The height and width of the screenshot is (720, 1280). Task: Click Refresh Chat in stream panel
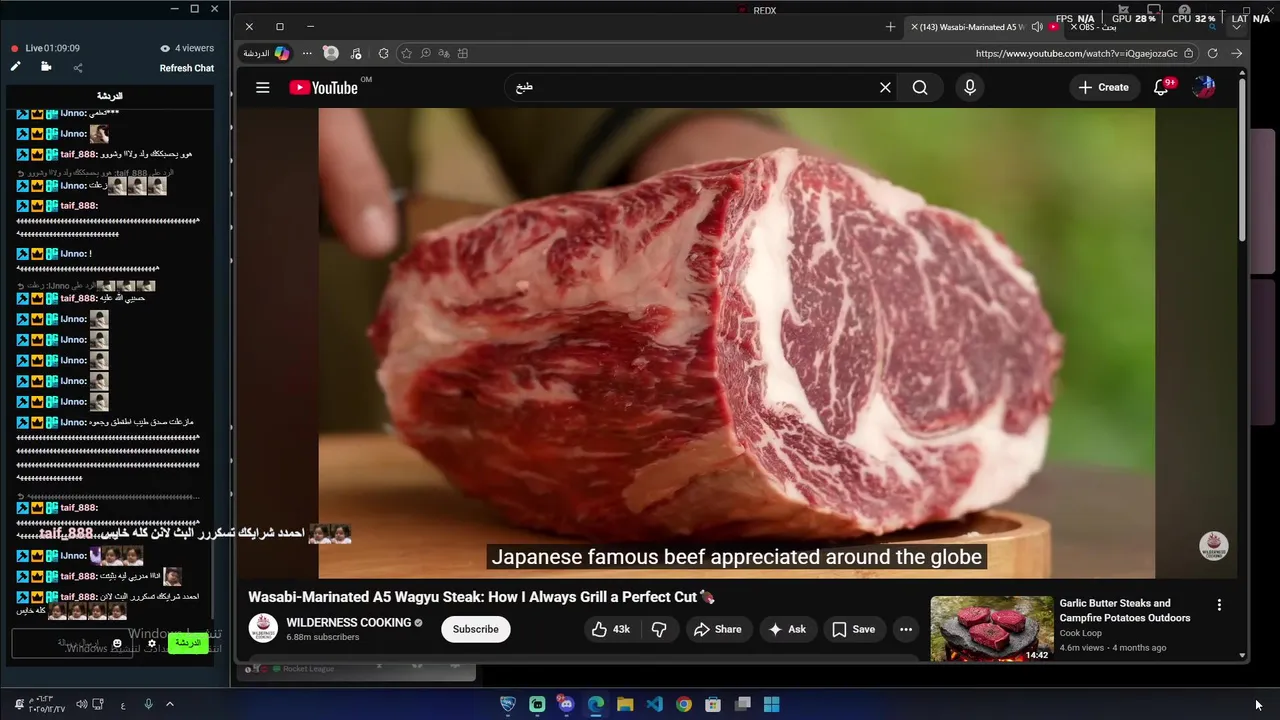click(187, 68)
